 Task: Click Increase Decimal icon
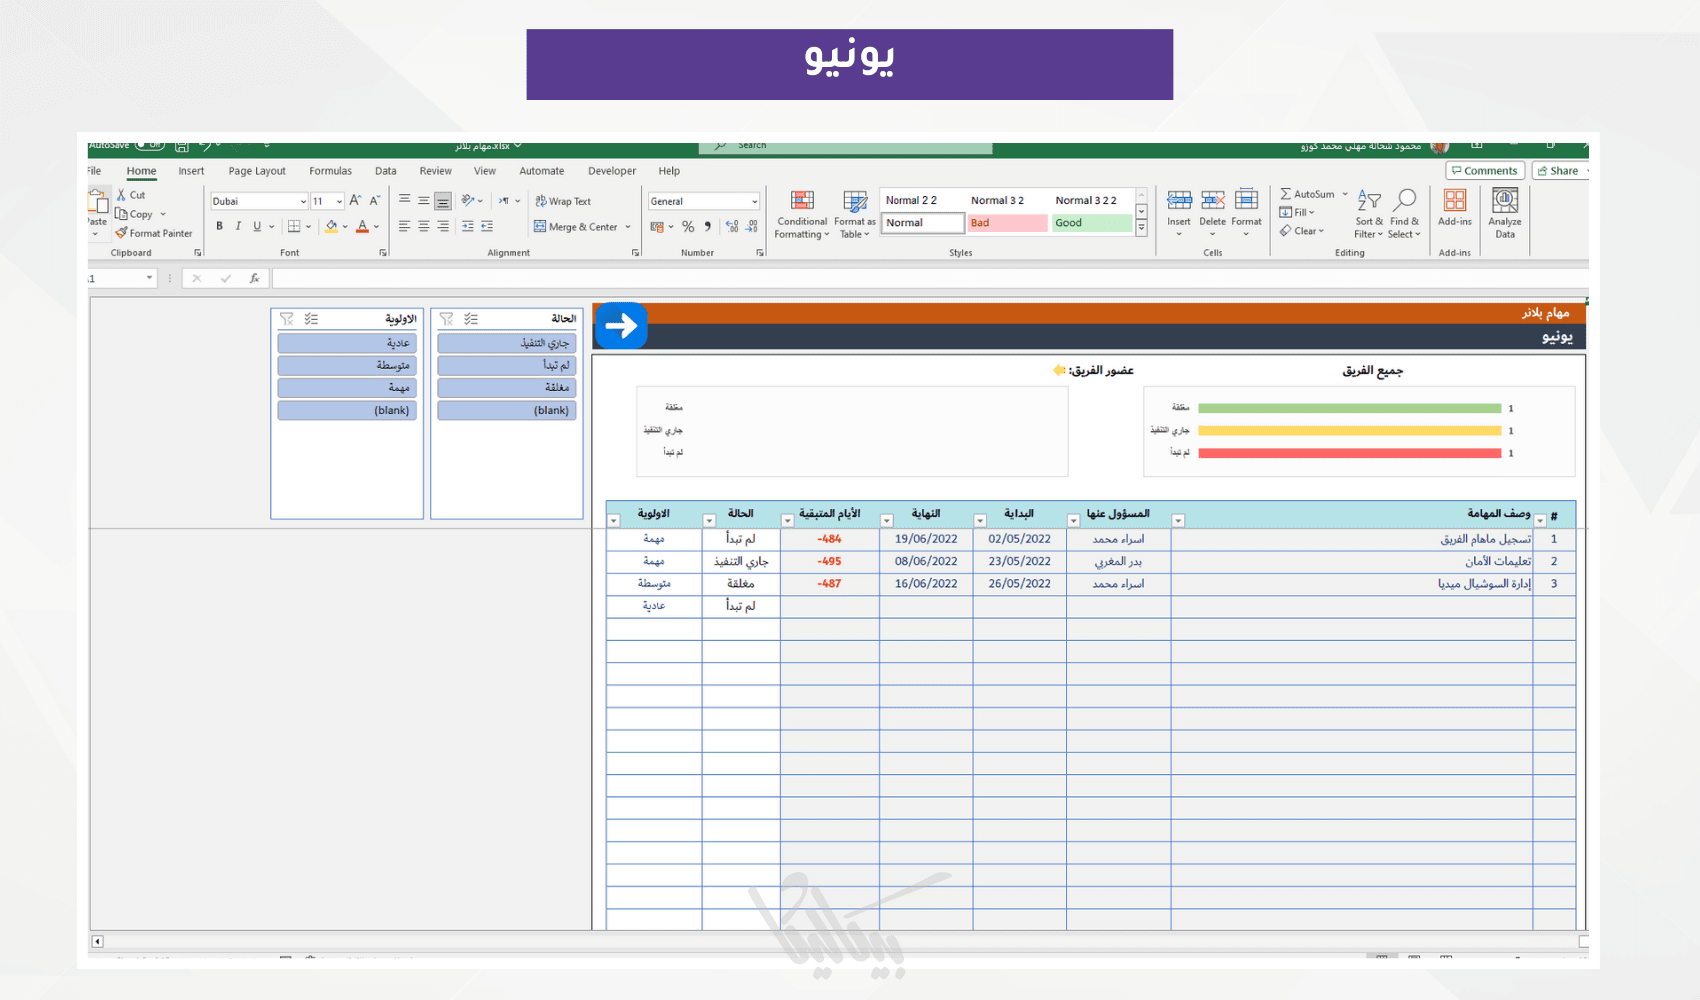point(732,227)
